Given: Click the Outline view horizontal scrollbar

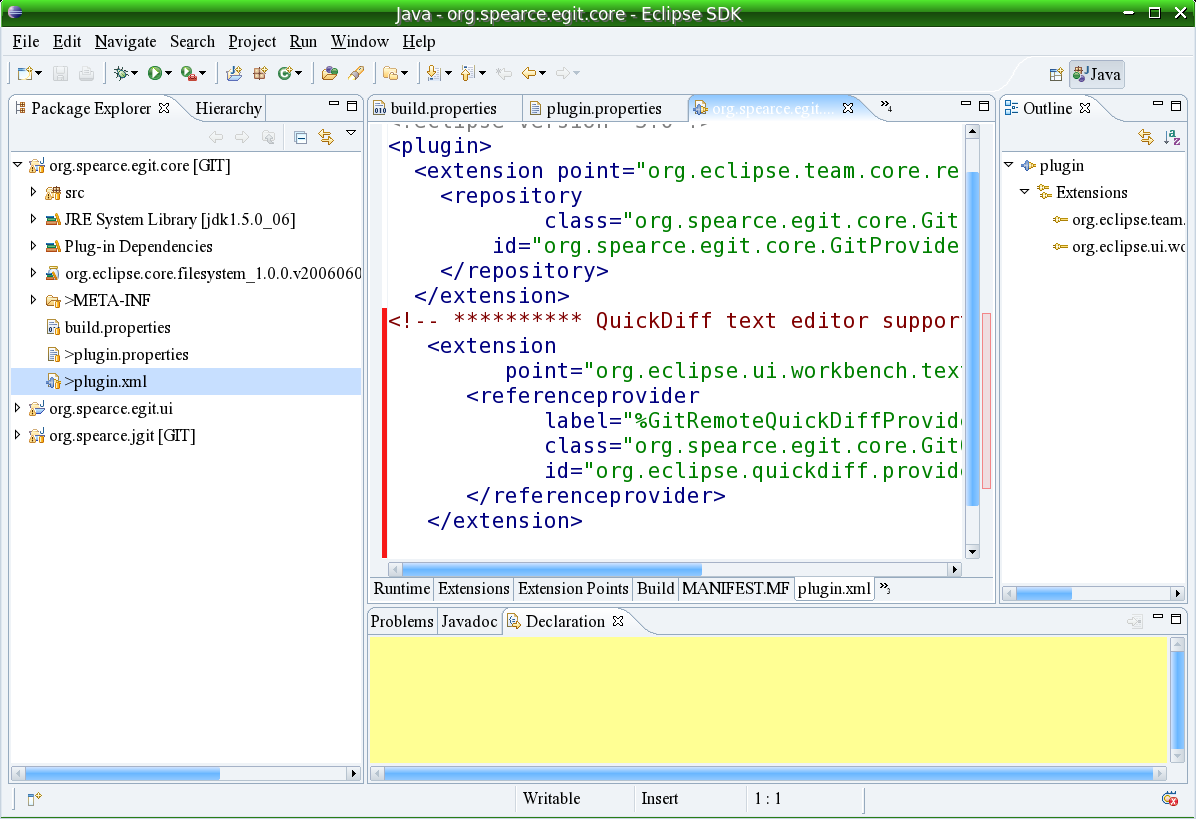Looking at the screenshot, I should [x=1043, y=593].
